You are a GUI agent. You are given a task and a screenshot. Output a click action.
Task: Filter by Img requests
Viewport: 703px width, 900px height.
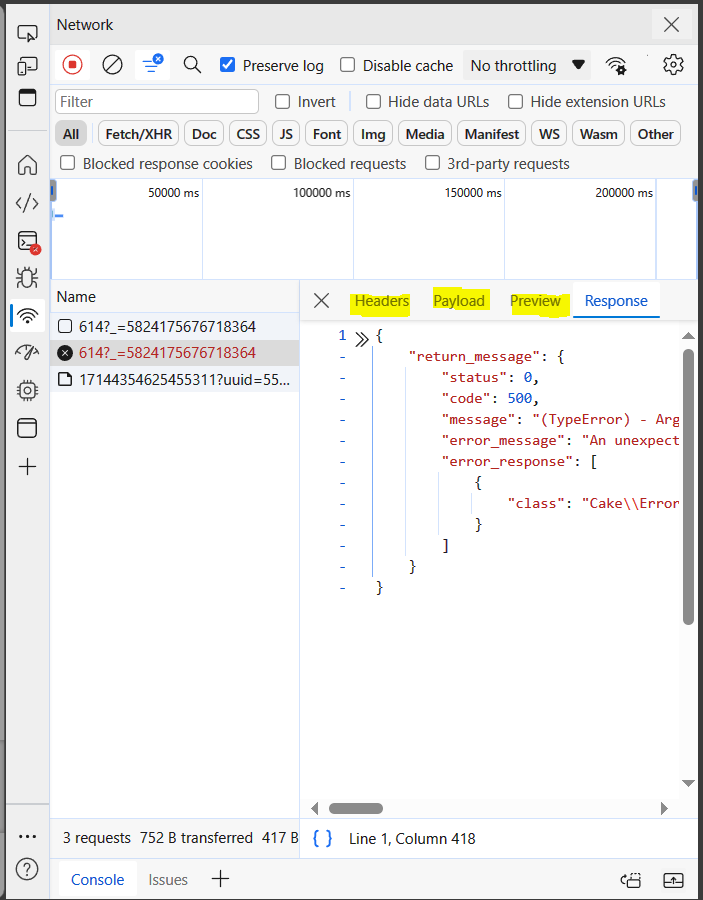(x=373, y=134)
